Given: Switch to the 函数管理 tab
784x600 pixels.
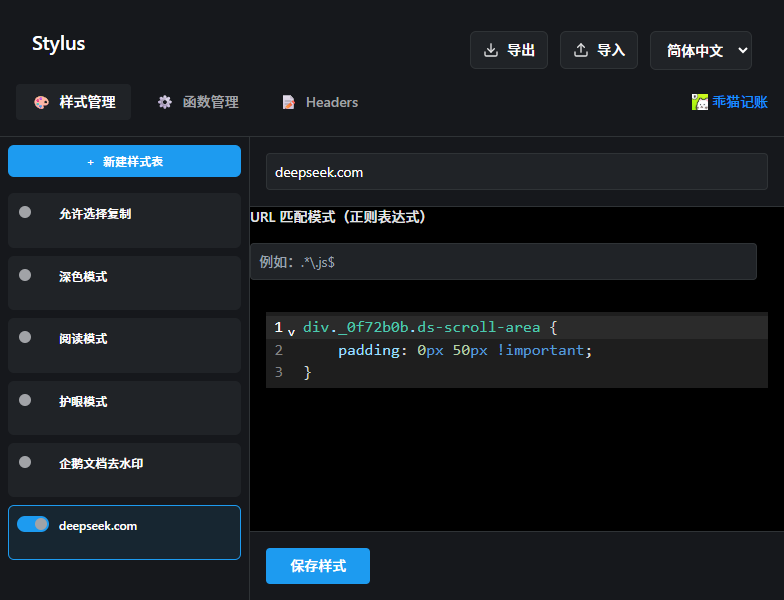Looking at the screenshot, I should pyautogui.click(x=198, y=102).
